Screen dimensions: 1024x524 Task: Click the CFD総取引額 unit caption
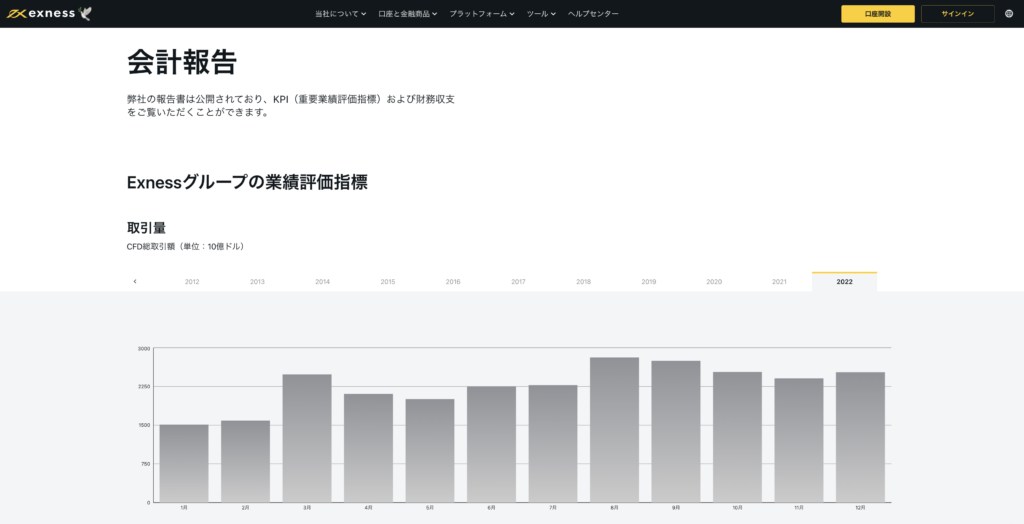point(185,247)
